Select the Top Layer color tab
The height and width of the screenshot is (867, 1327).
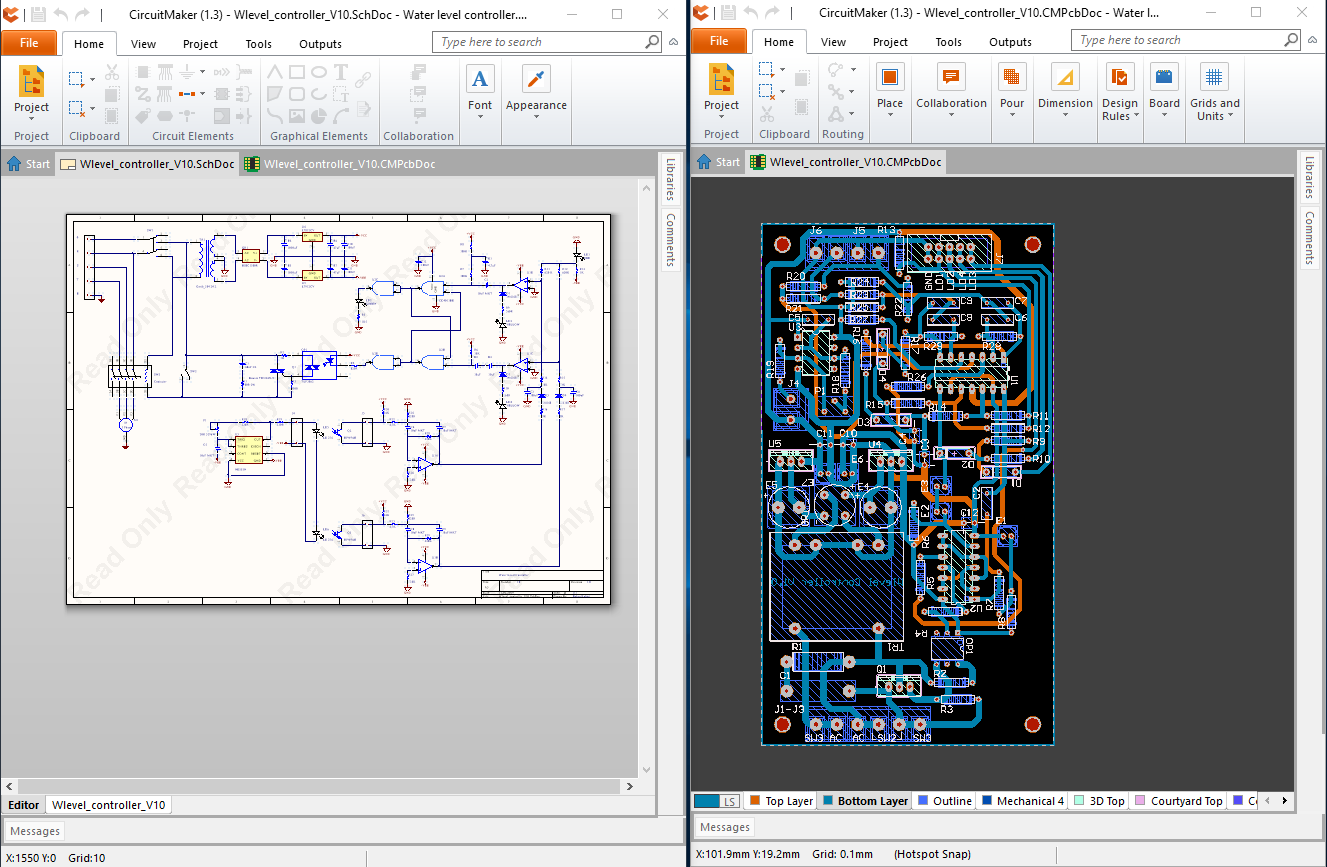(781, 801)
